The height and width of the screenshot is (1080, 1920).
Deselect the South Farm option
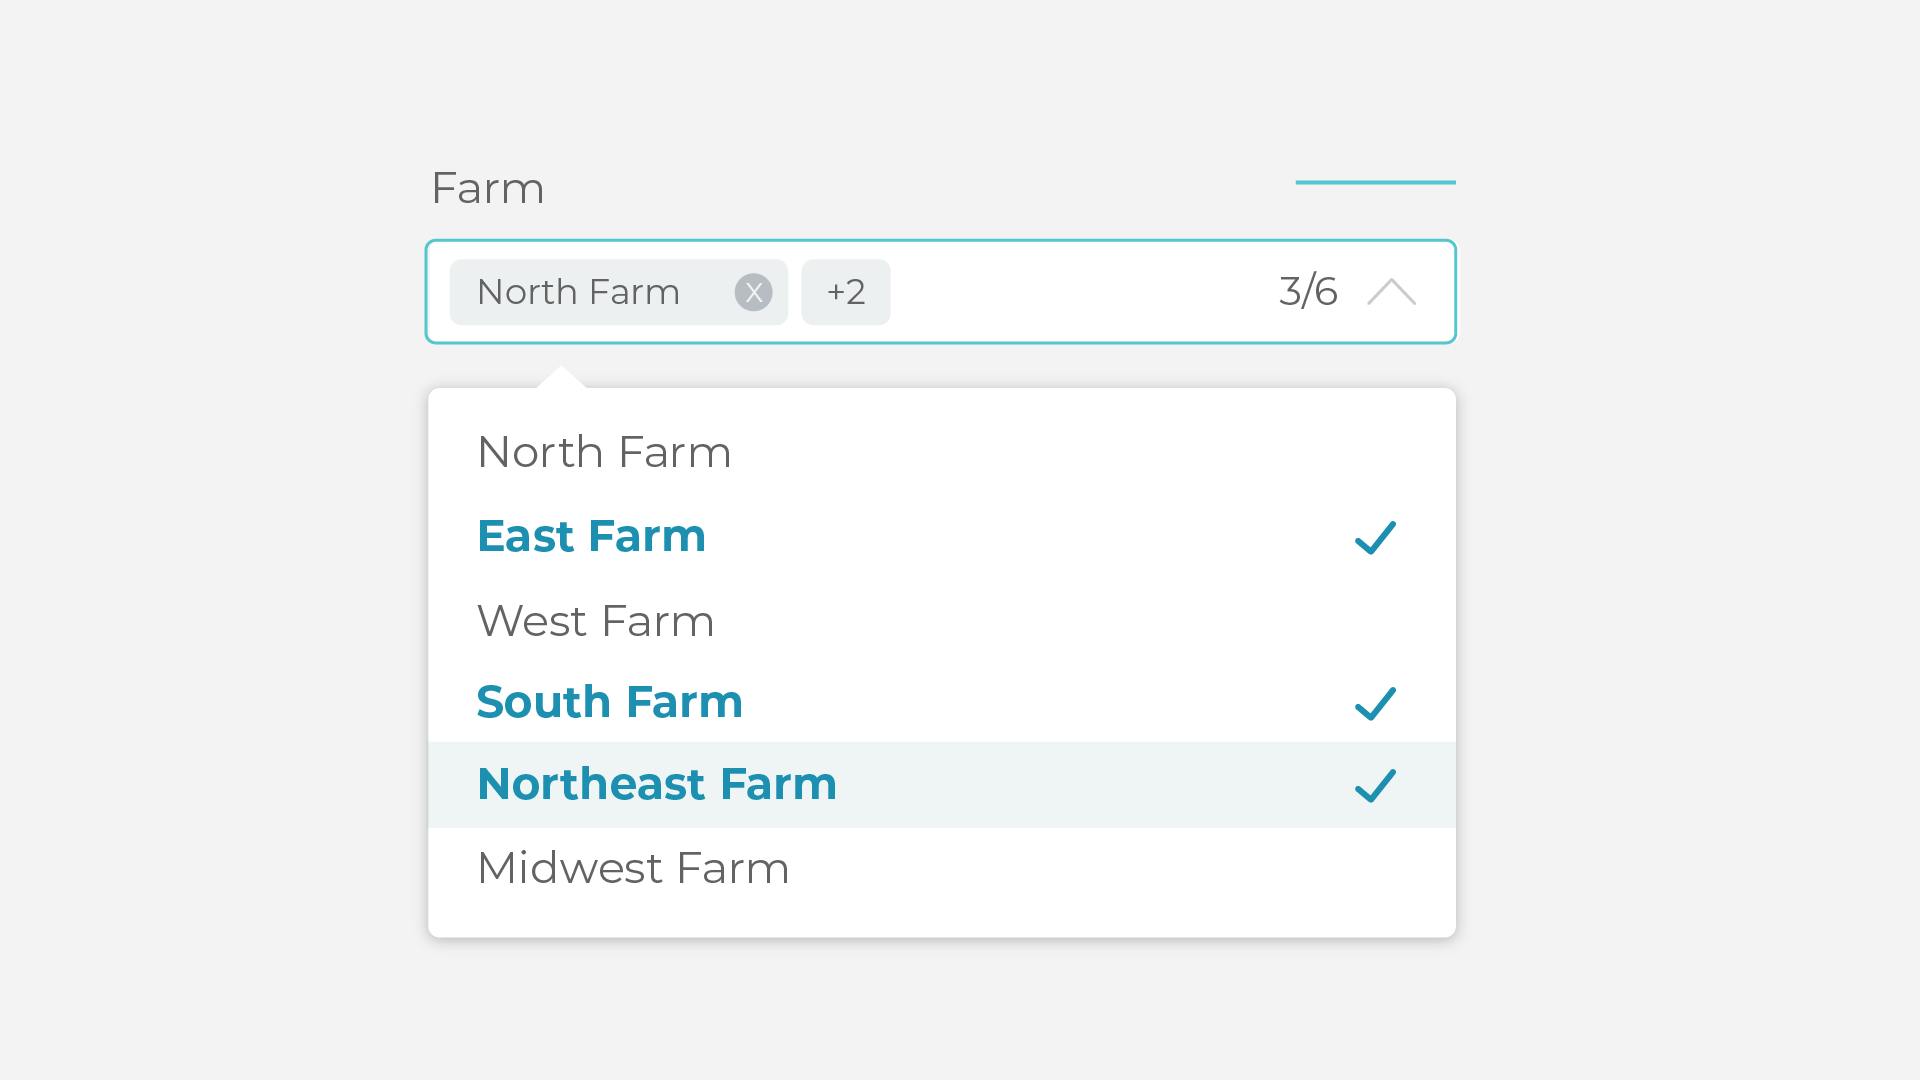click(609, 702)
